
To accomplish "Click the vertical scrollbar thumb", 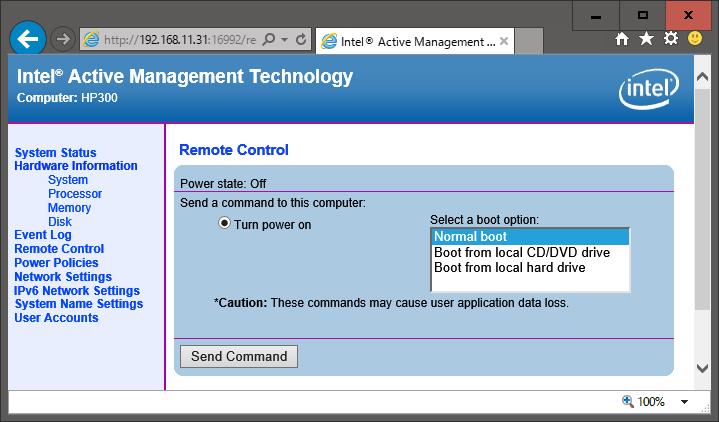I will (702, 200).
